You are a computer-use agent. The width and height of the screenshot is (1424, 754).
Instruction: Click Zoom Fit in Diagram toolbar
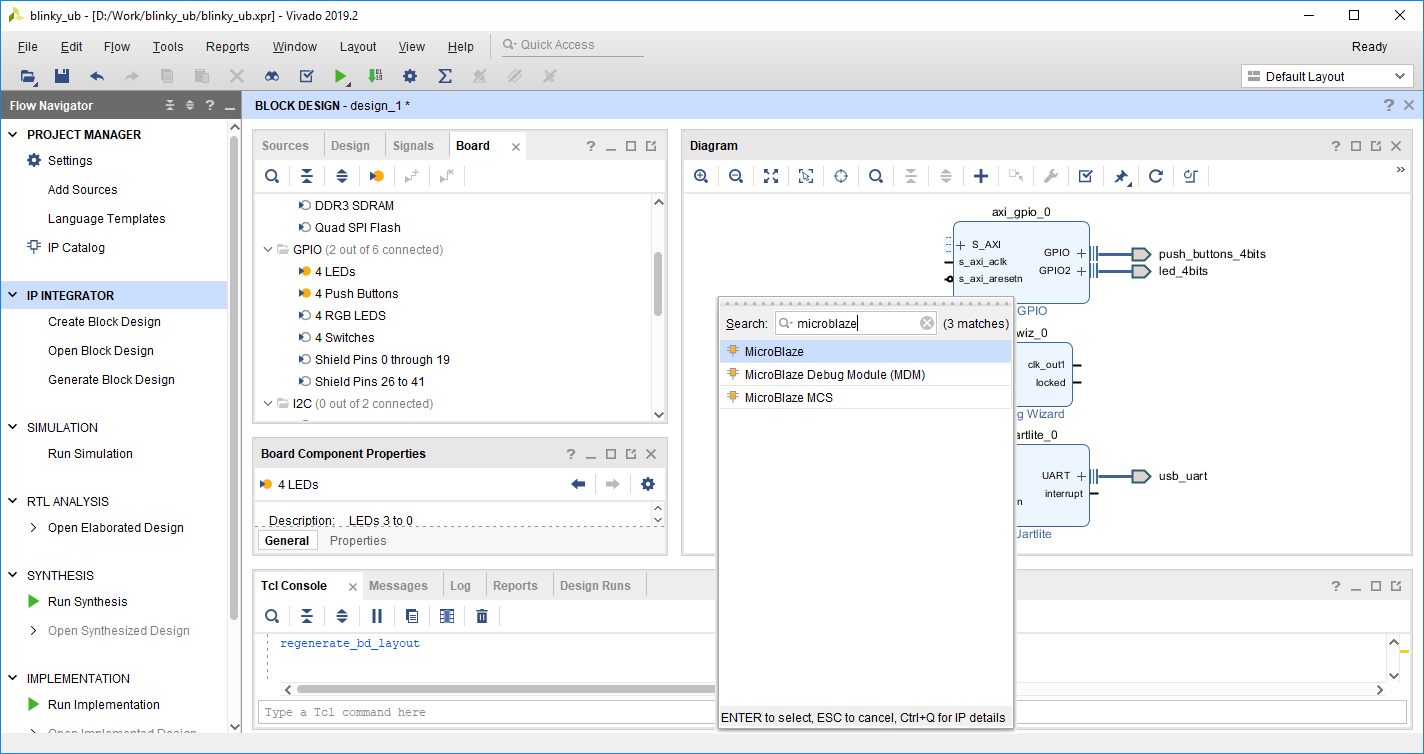click(x=771, y=176)
